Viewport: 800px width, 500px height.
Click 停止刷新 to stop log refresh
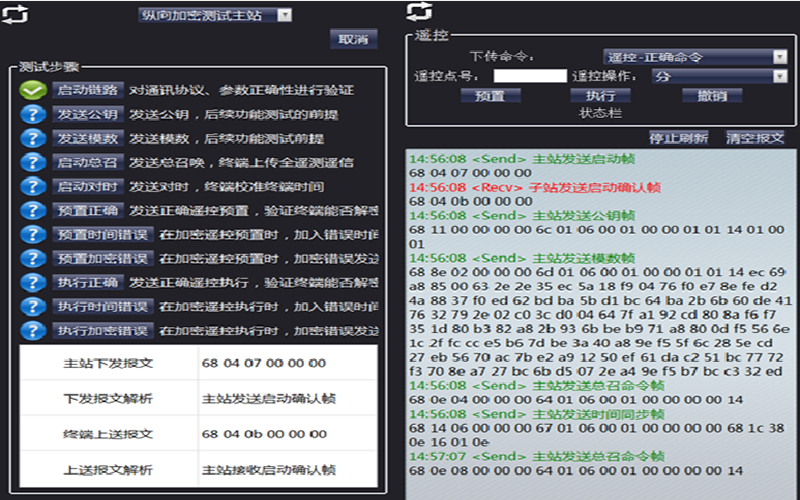(678, 138)
